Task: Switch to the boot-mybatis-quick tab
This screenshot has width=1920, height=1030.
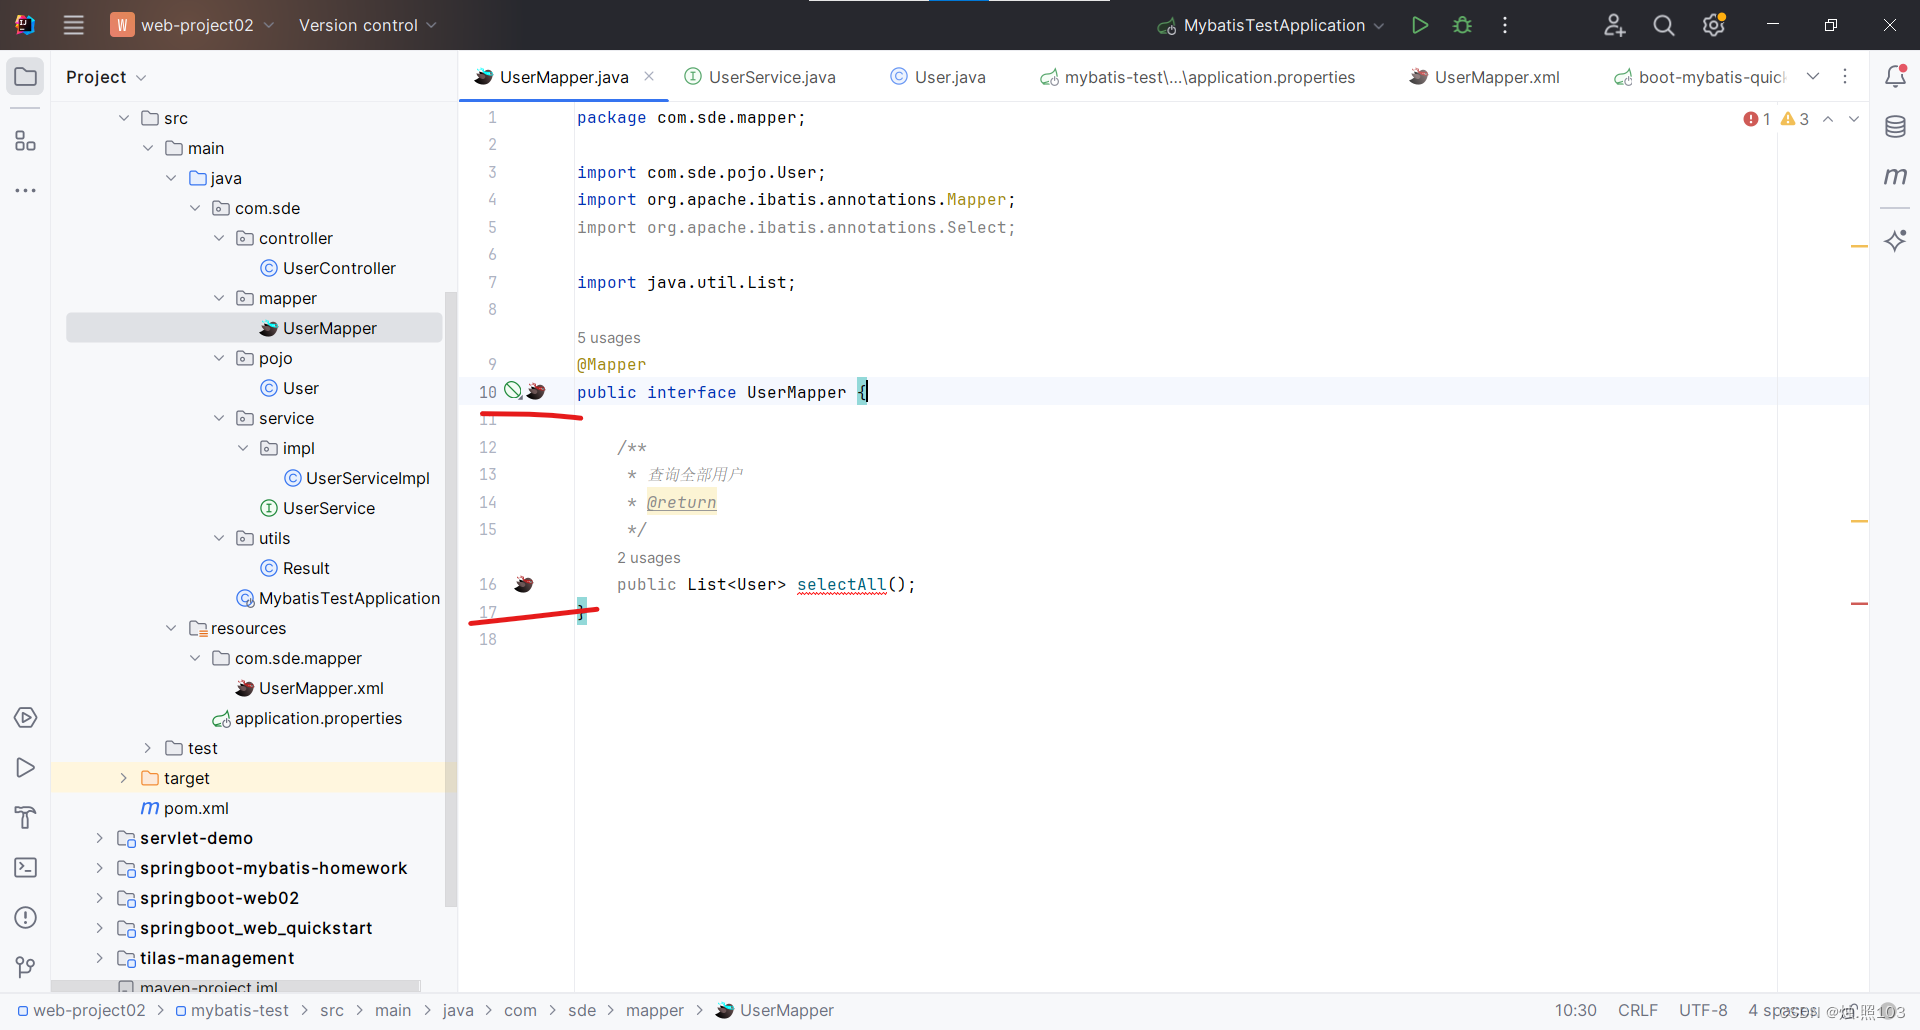Action: pos(1698,77)
